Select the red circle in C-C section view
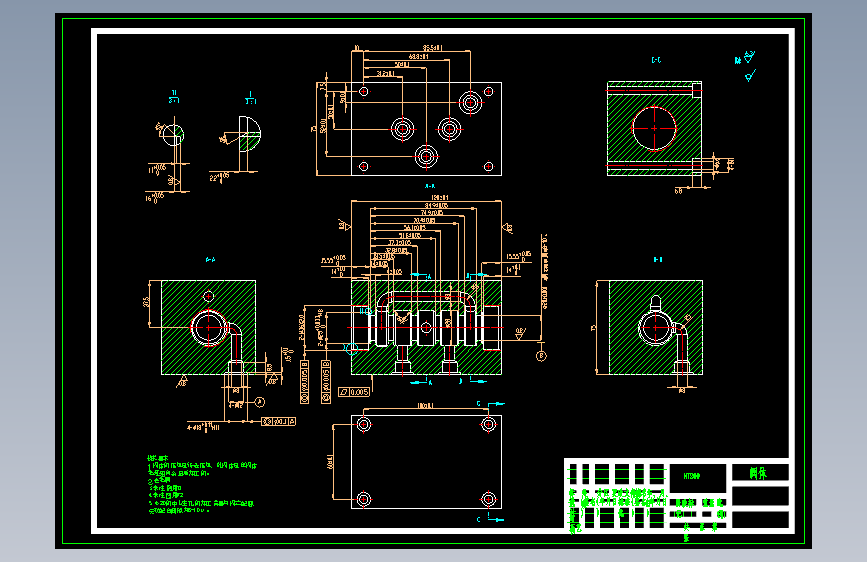Viewport: 867px width, 562px height. pos(654,128)
